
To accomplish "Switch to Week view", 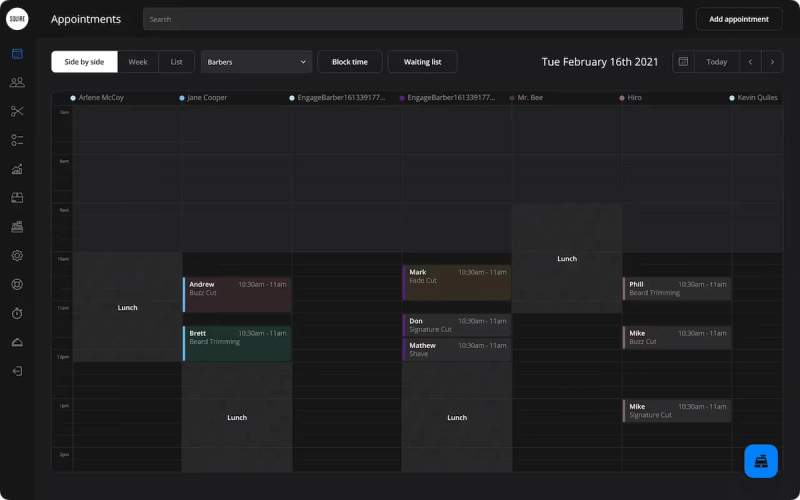I will pyautogui.click(x=138, y=62).
